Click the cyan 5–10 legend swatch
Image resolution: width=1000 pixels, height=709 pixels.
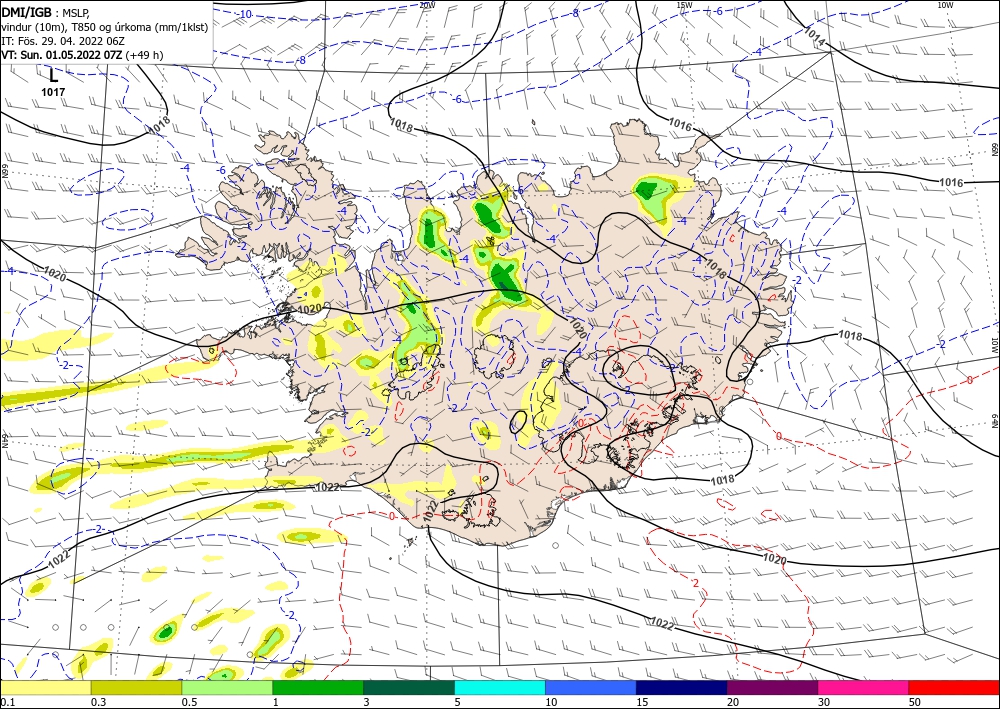[500, 687]
